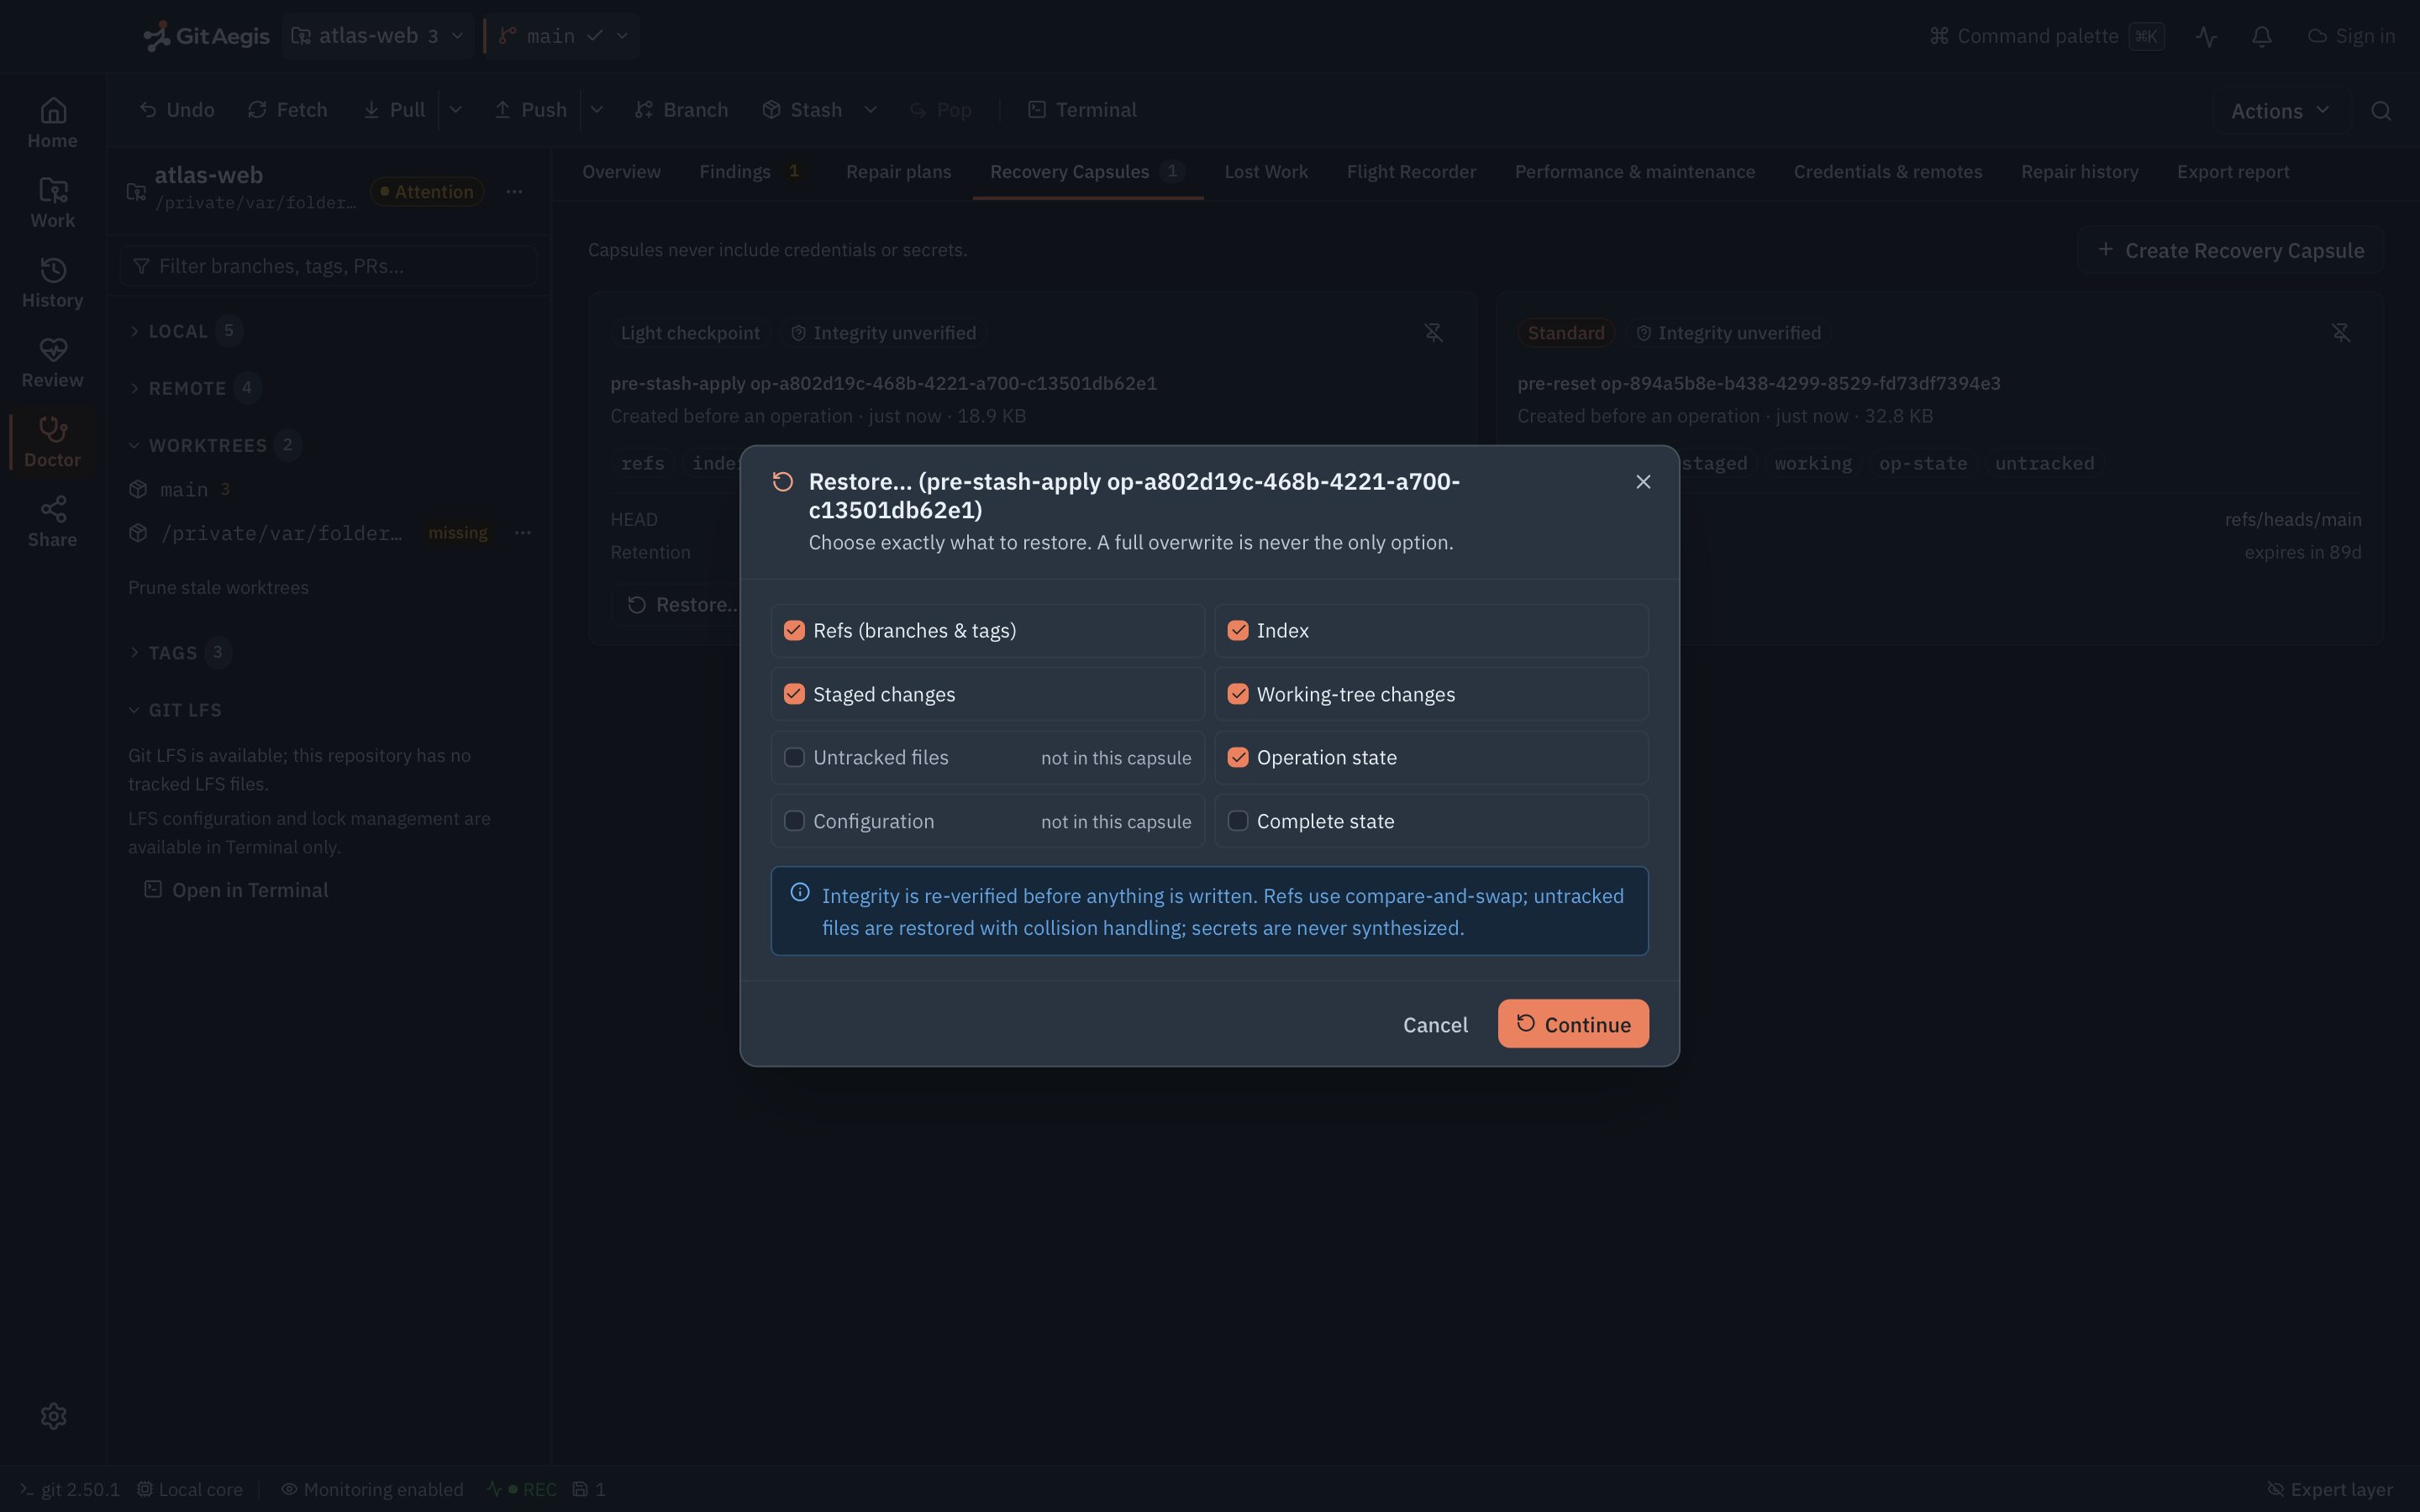The image size is (2420, 1512).
Task: Toggle the Expert layer status item
Action: tap(2330, 1489)
